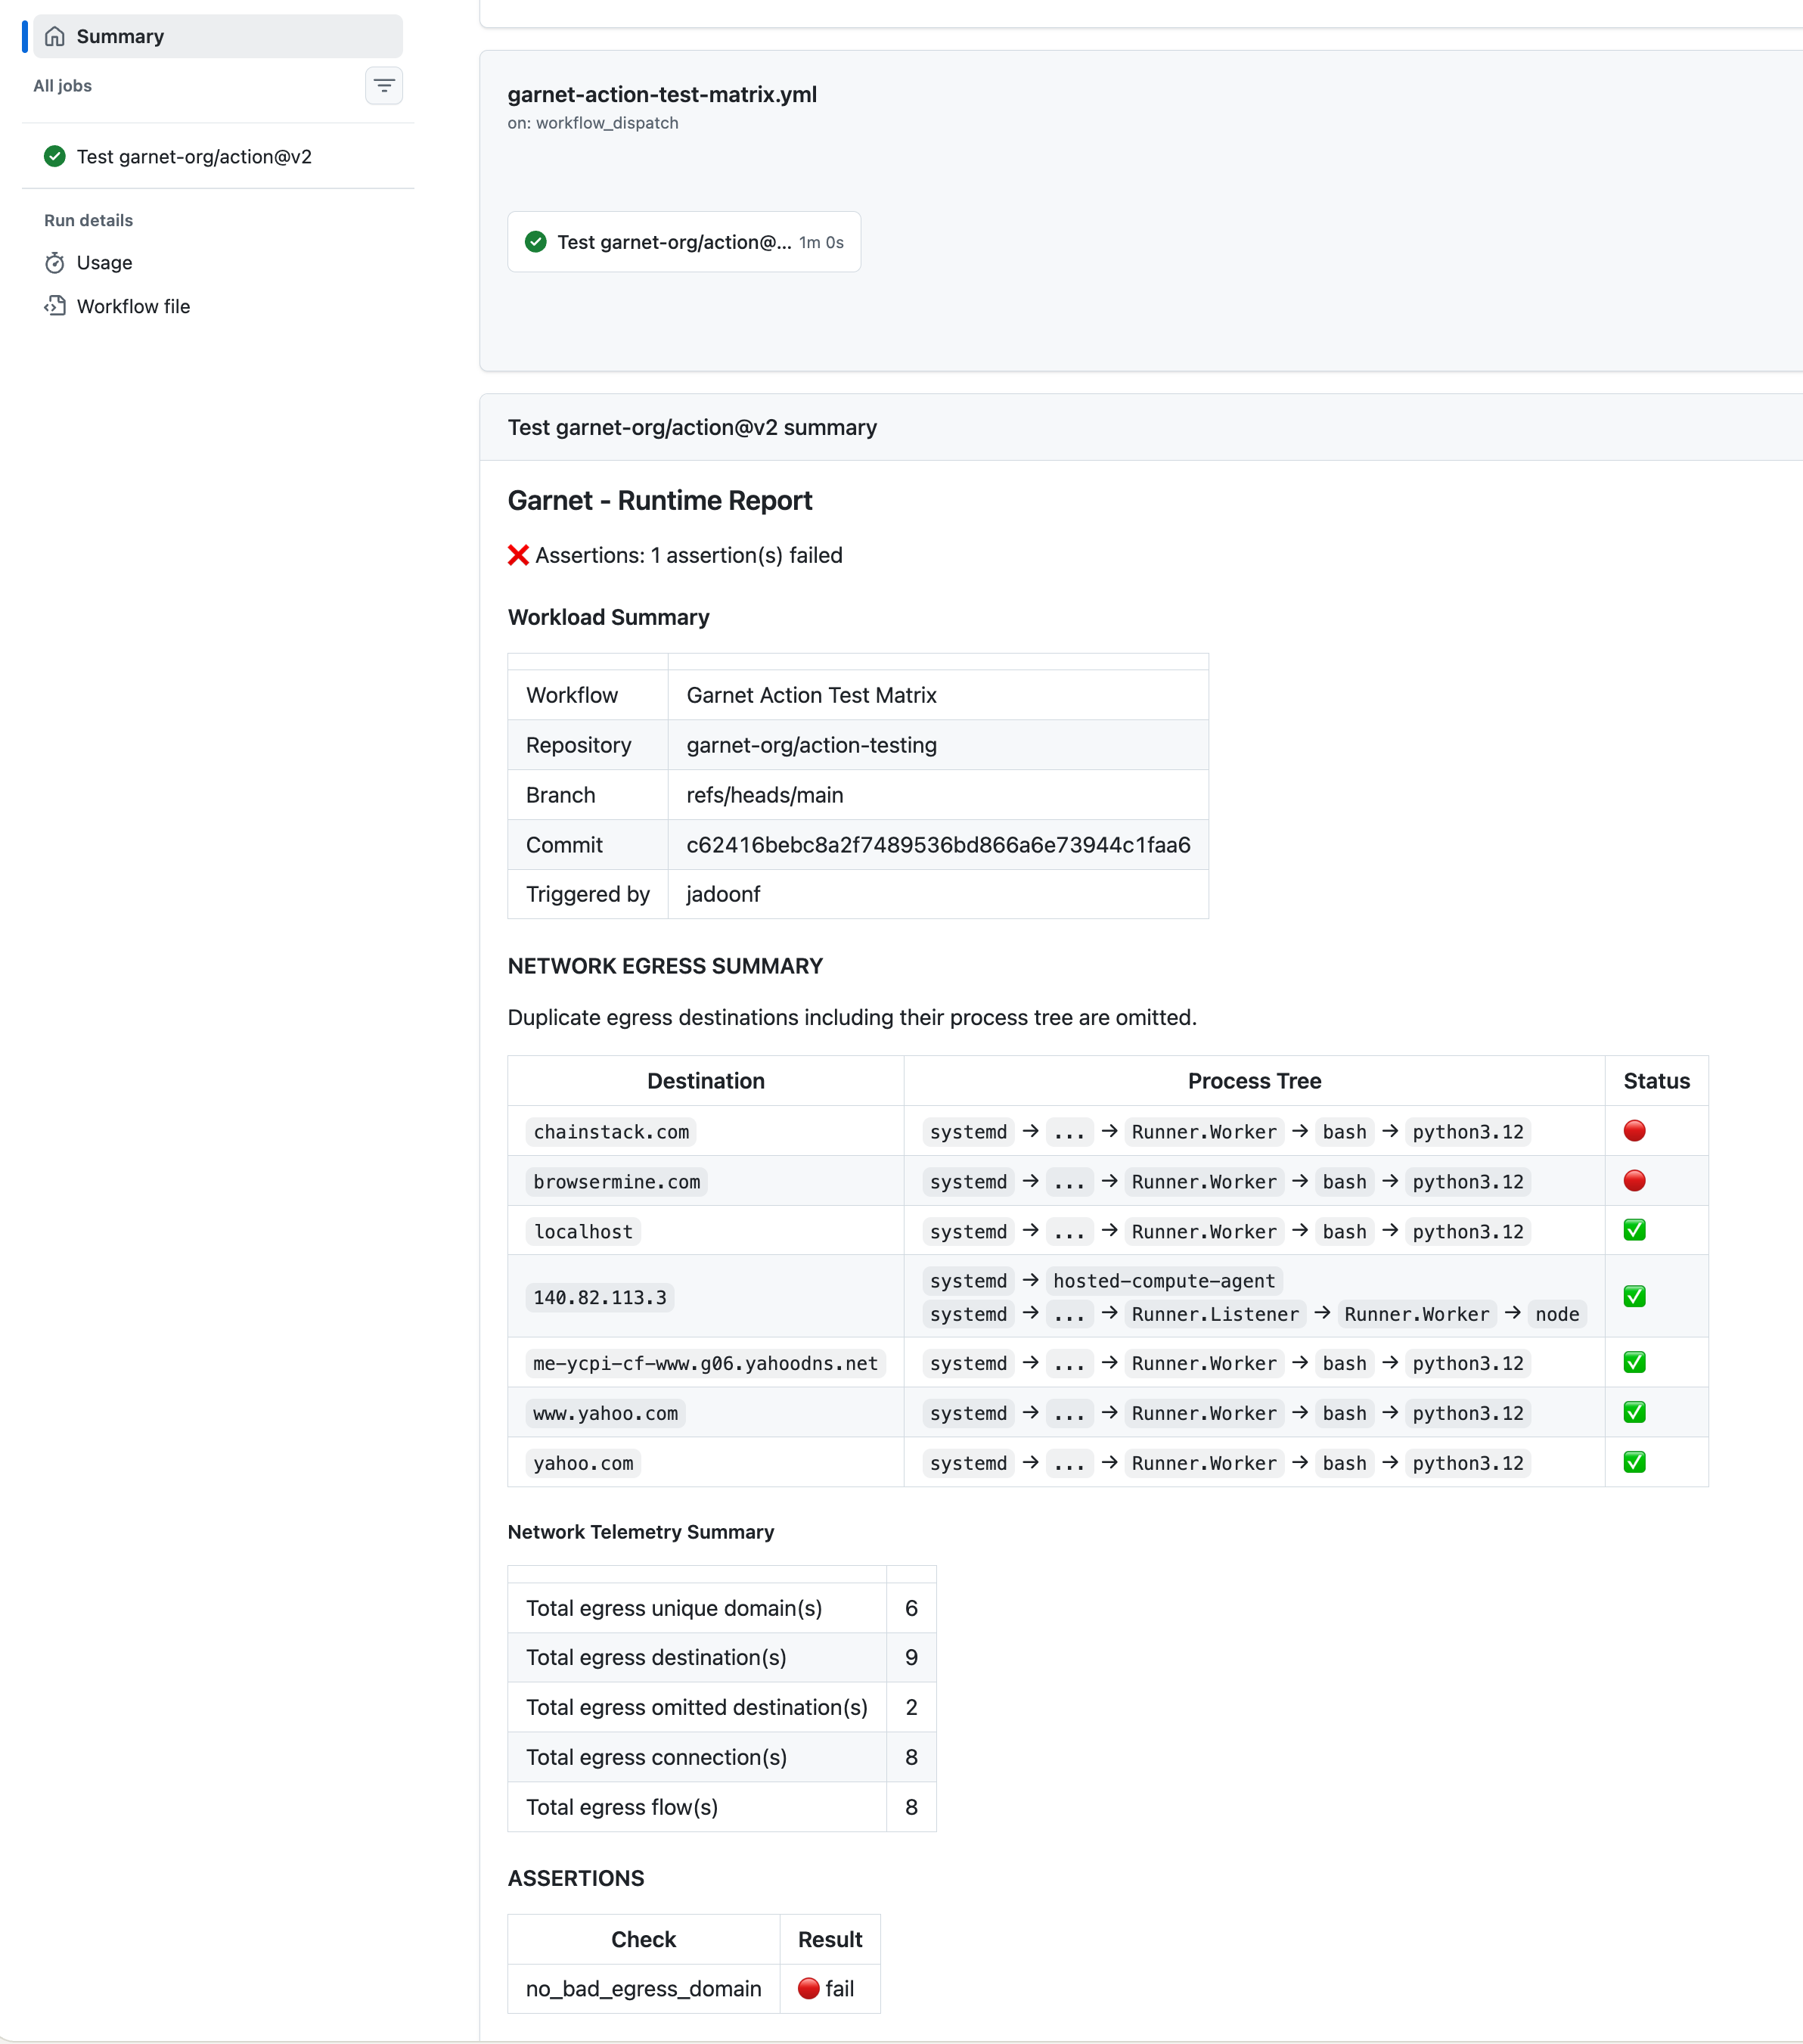Click the workflow file icon in Run details

point(56,306)
